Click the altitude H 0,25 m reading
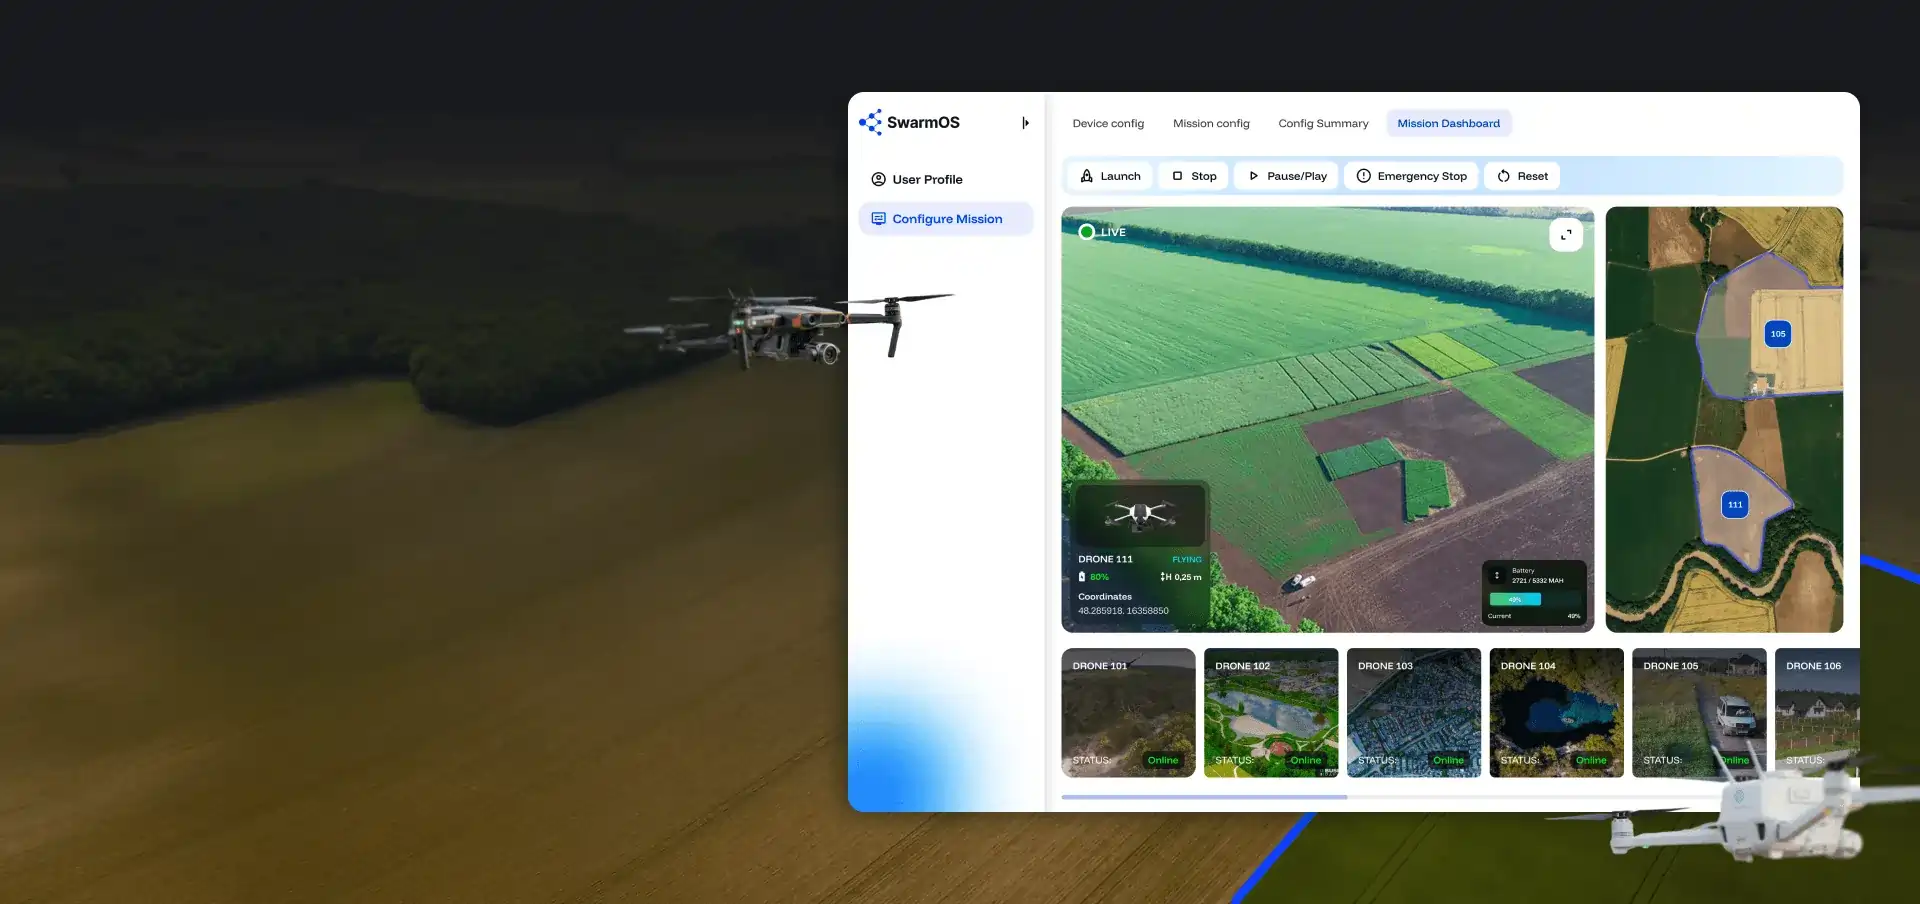 [1181, 577]
